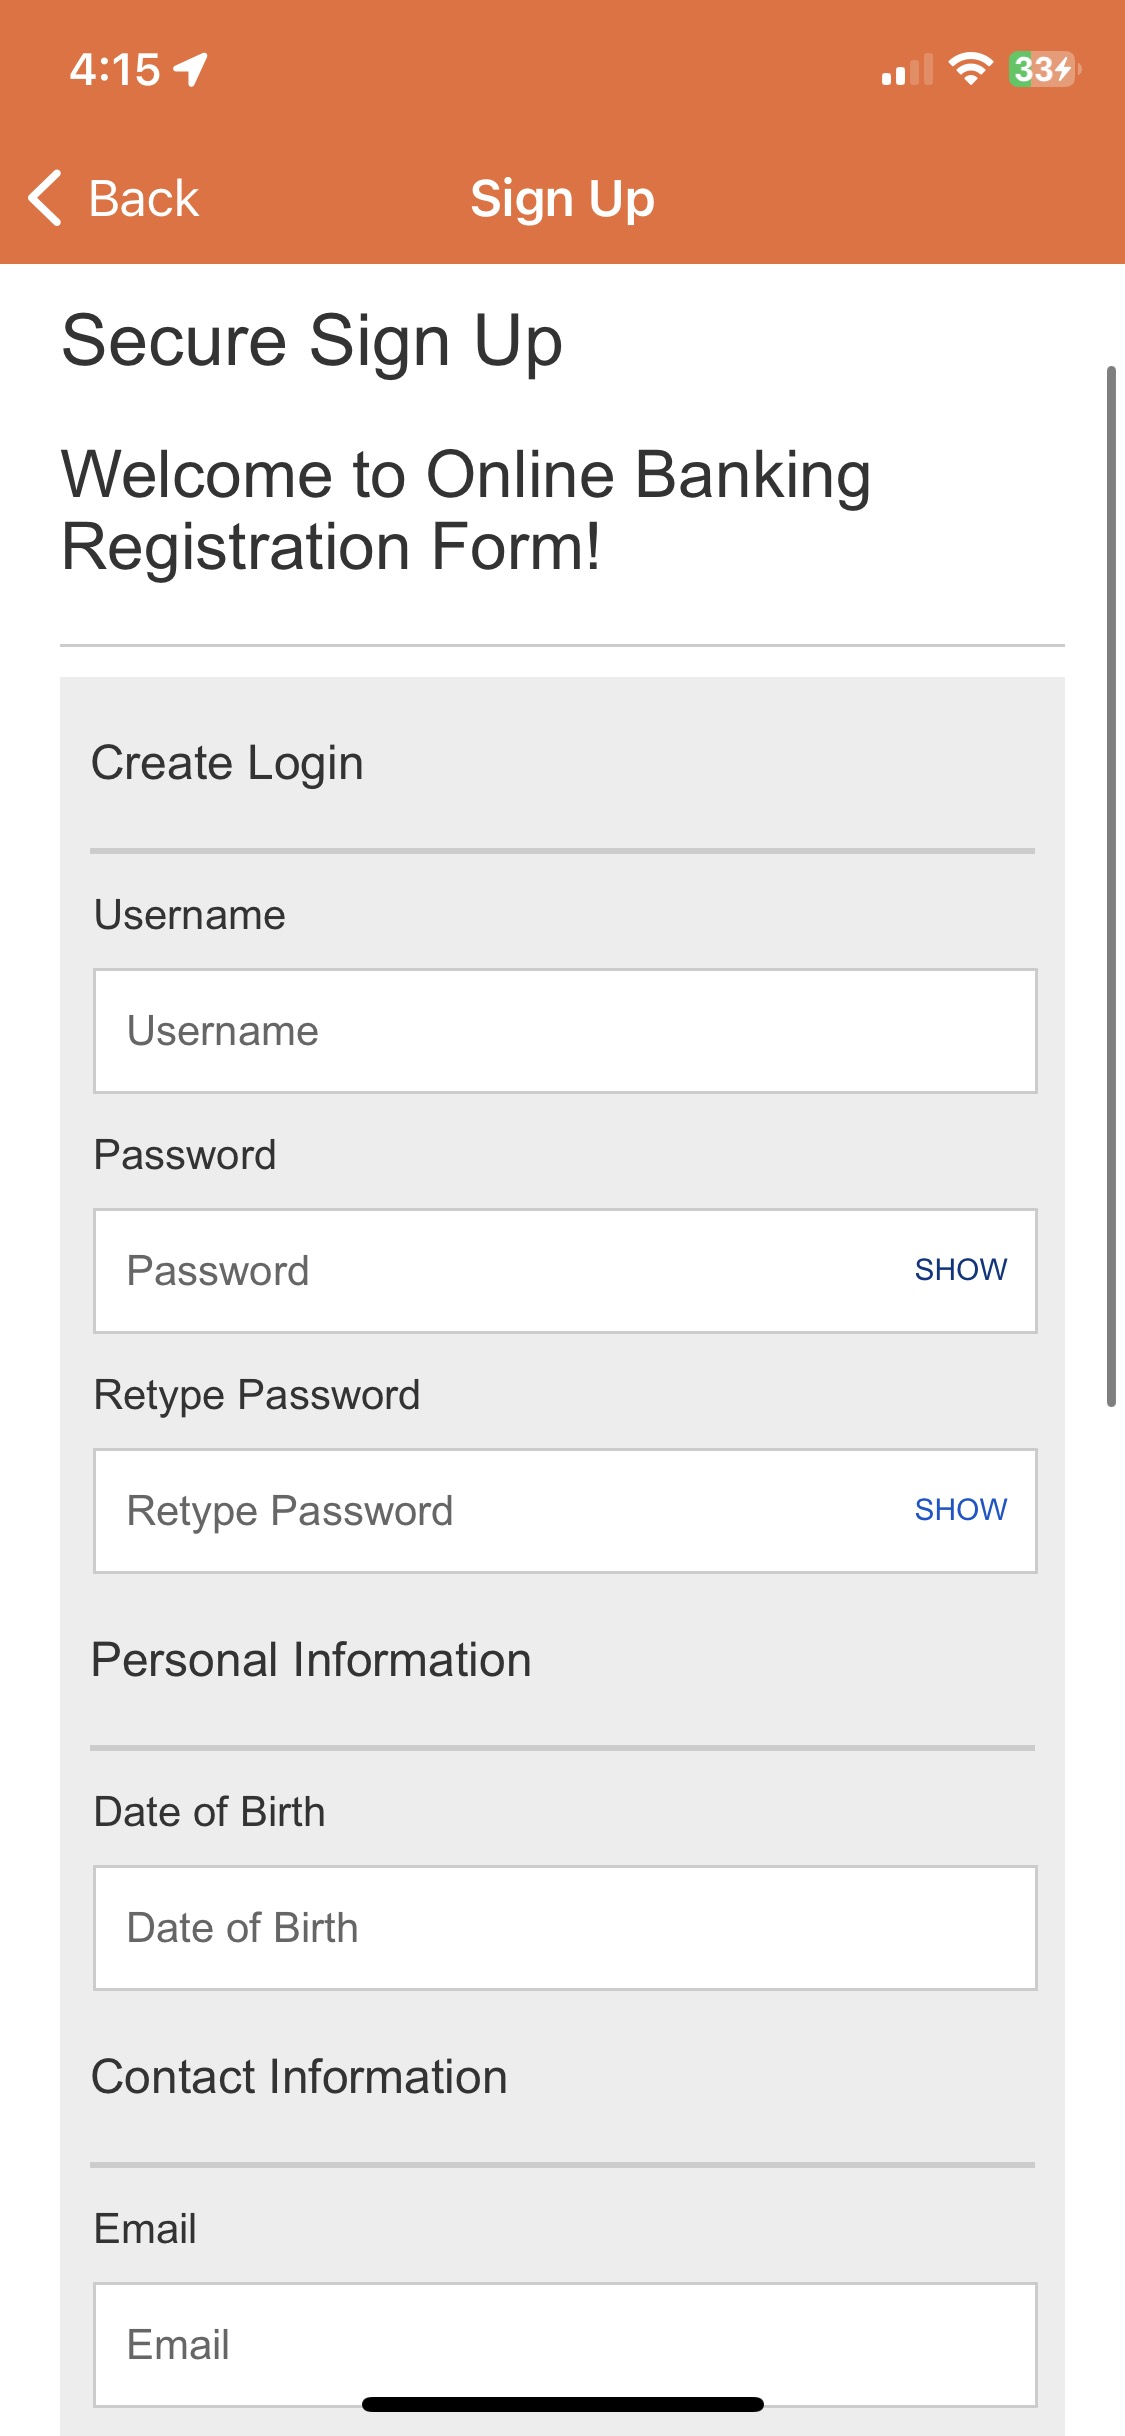The width and height of the screenshot is (1125, 2436).
Task: Open the Date of Birth field
Action: pyautogui.click(x=565, y=1928)
